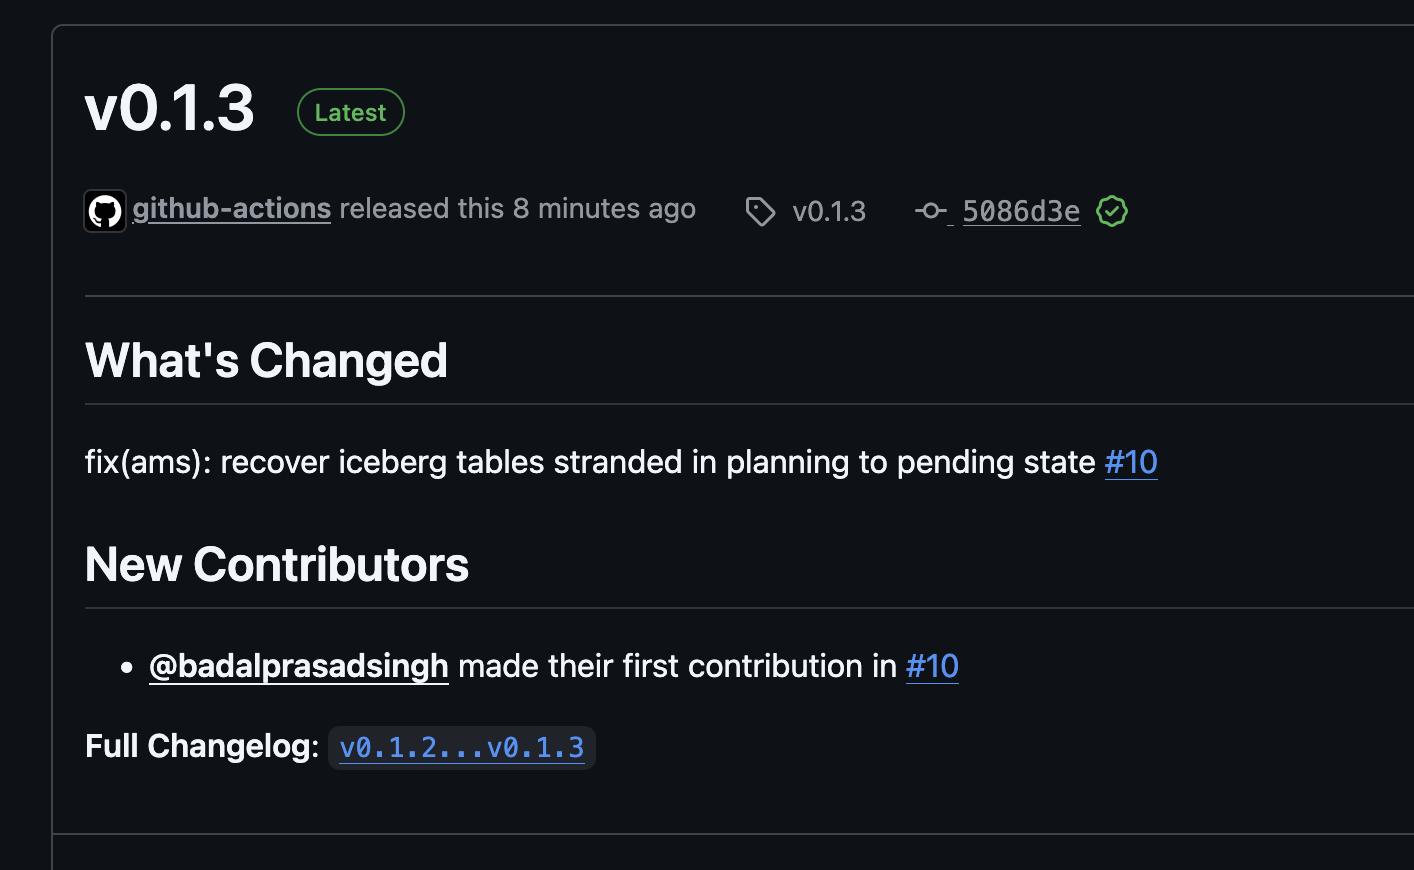Click the fix(ams) iceberg tables change description
This screenshot has width=1414, height=870.
(x=590, y=462)
